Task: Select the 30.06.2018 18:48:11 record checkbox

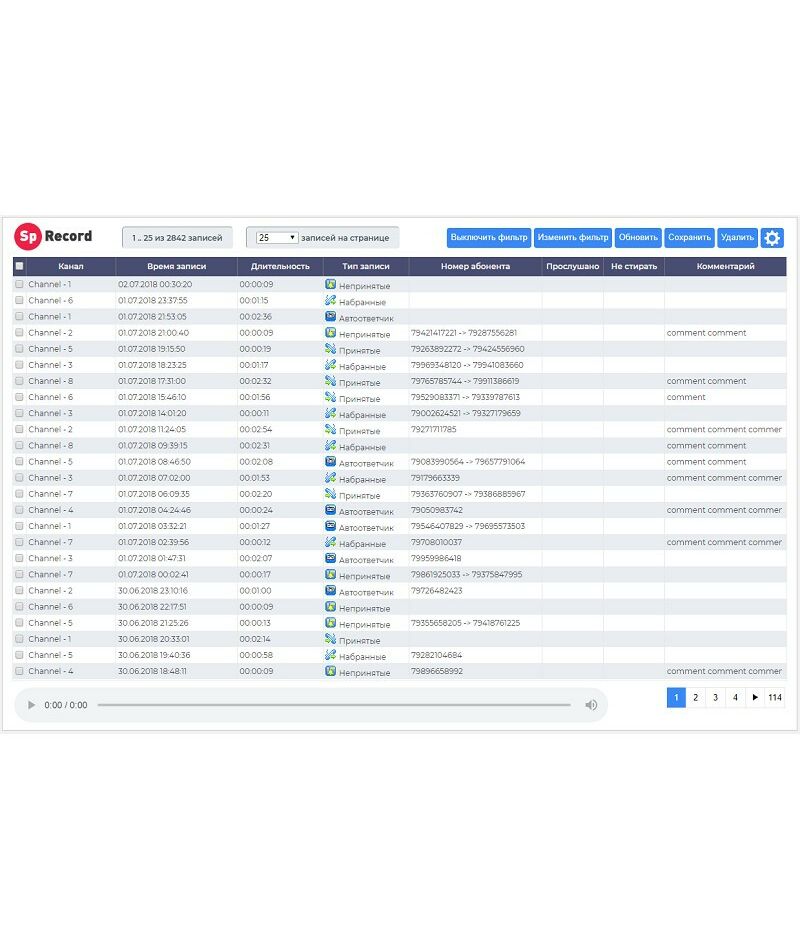Action: tap(19, 671)
